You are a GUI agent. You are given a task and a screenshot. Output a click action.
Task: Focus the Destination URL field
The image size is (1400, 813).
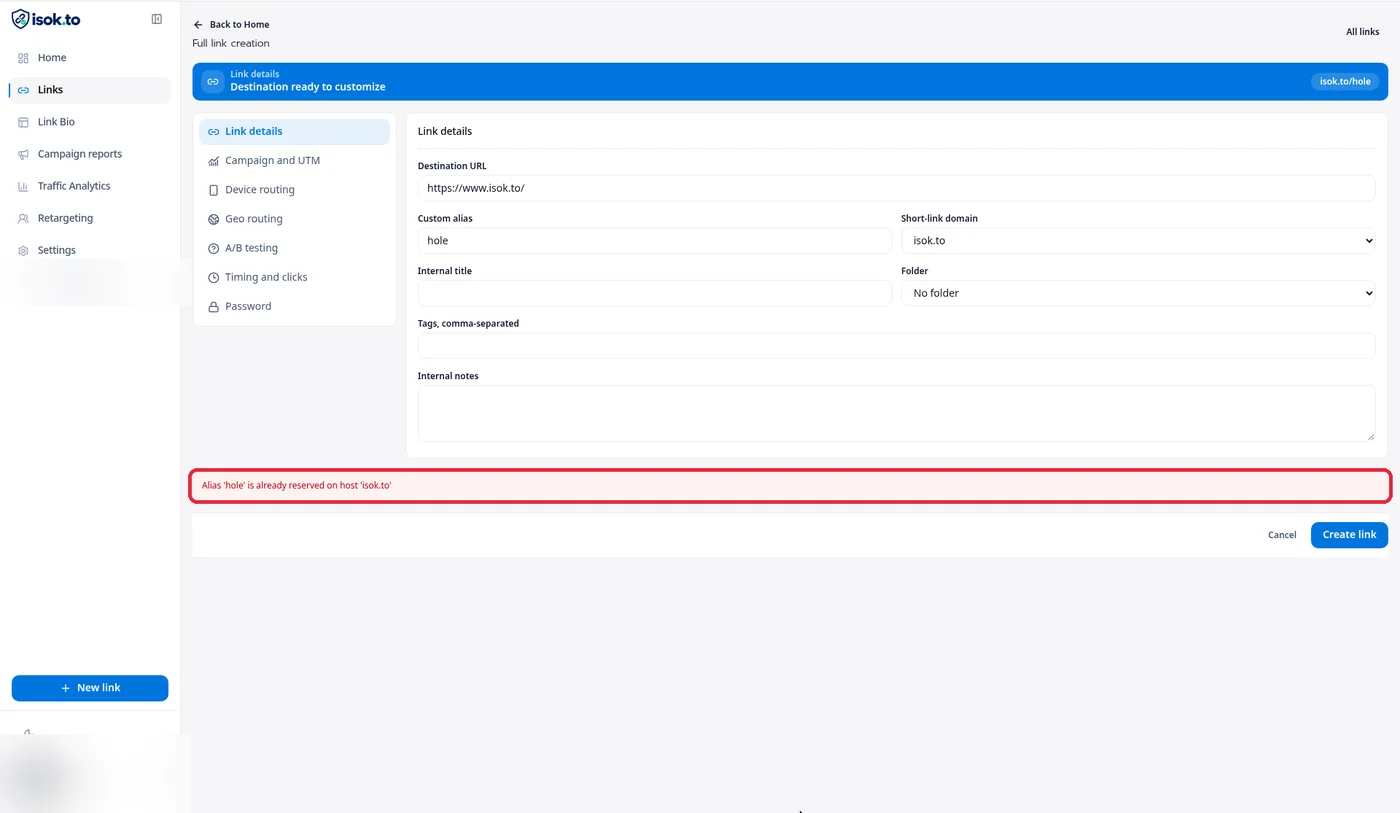click(896, 188)
